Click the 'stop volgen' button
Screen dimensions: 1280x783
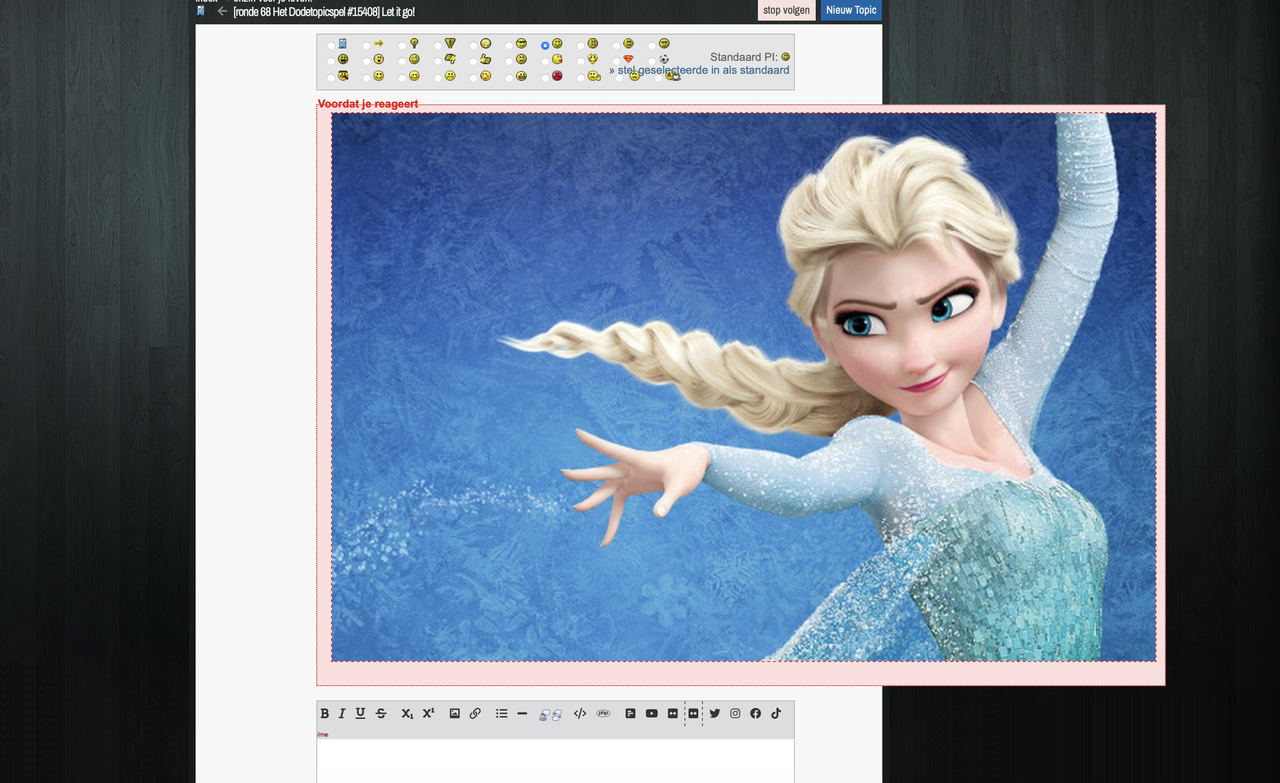coord(787,10)
